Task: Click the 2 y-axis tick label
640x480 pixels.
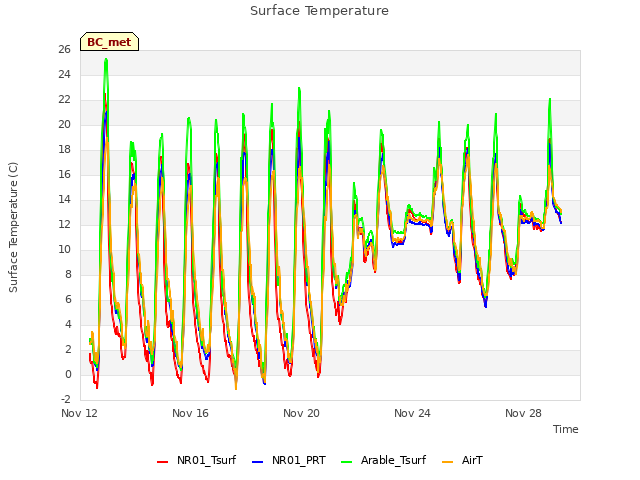Action: [x=68, y=349]
